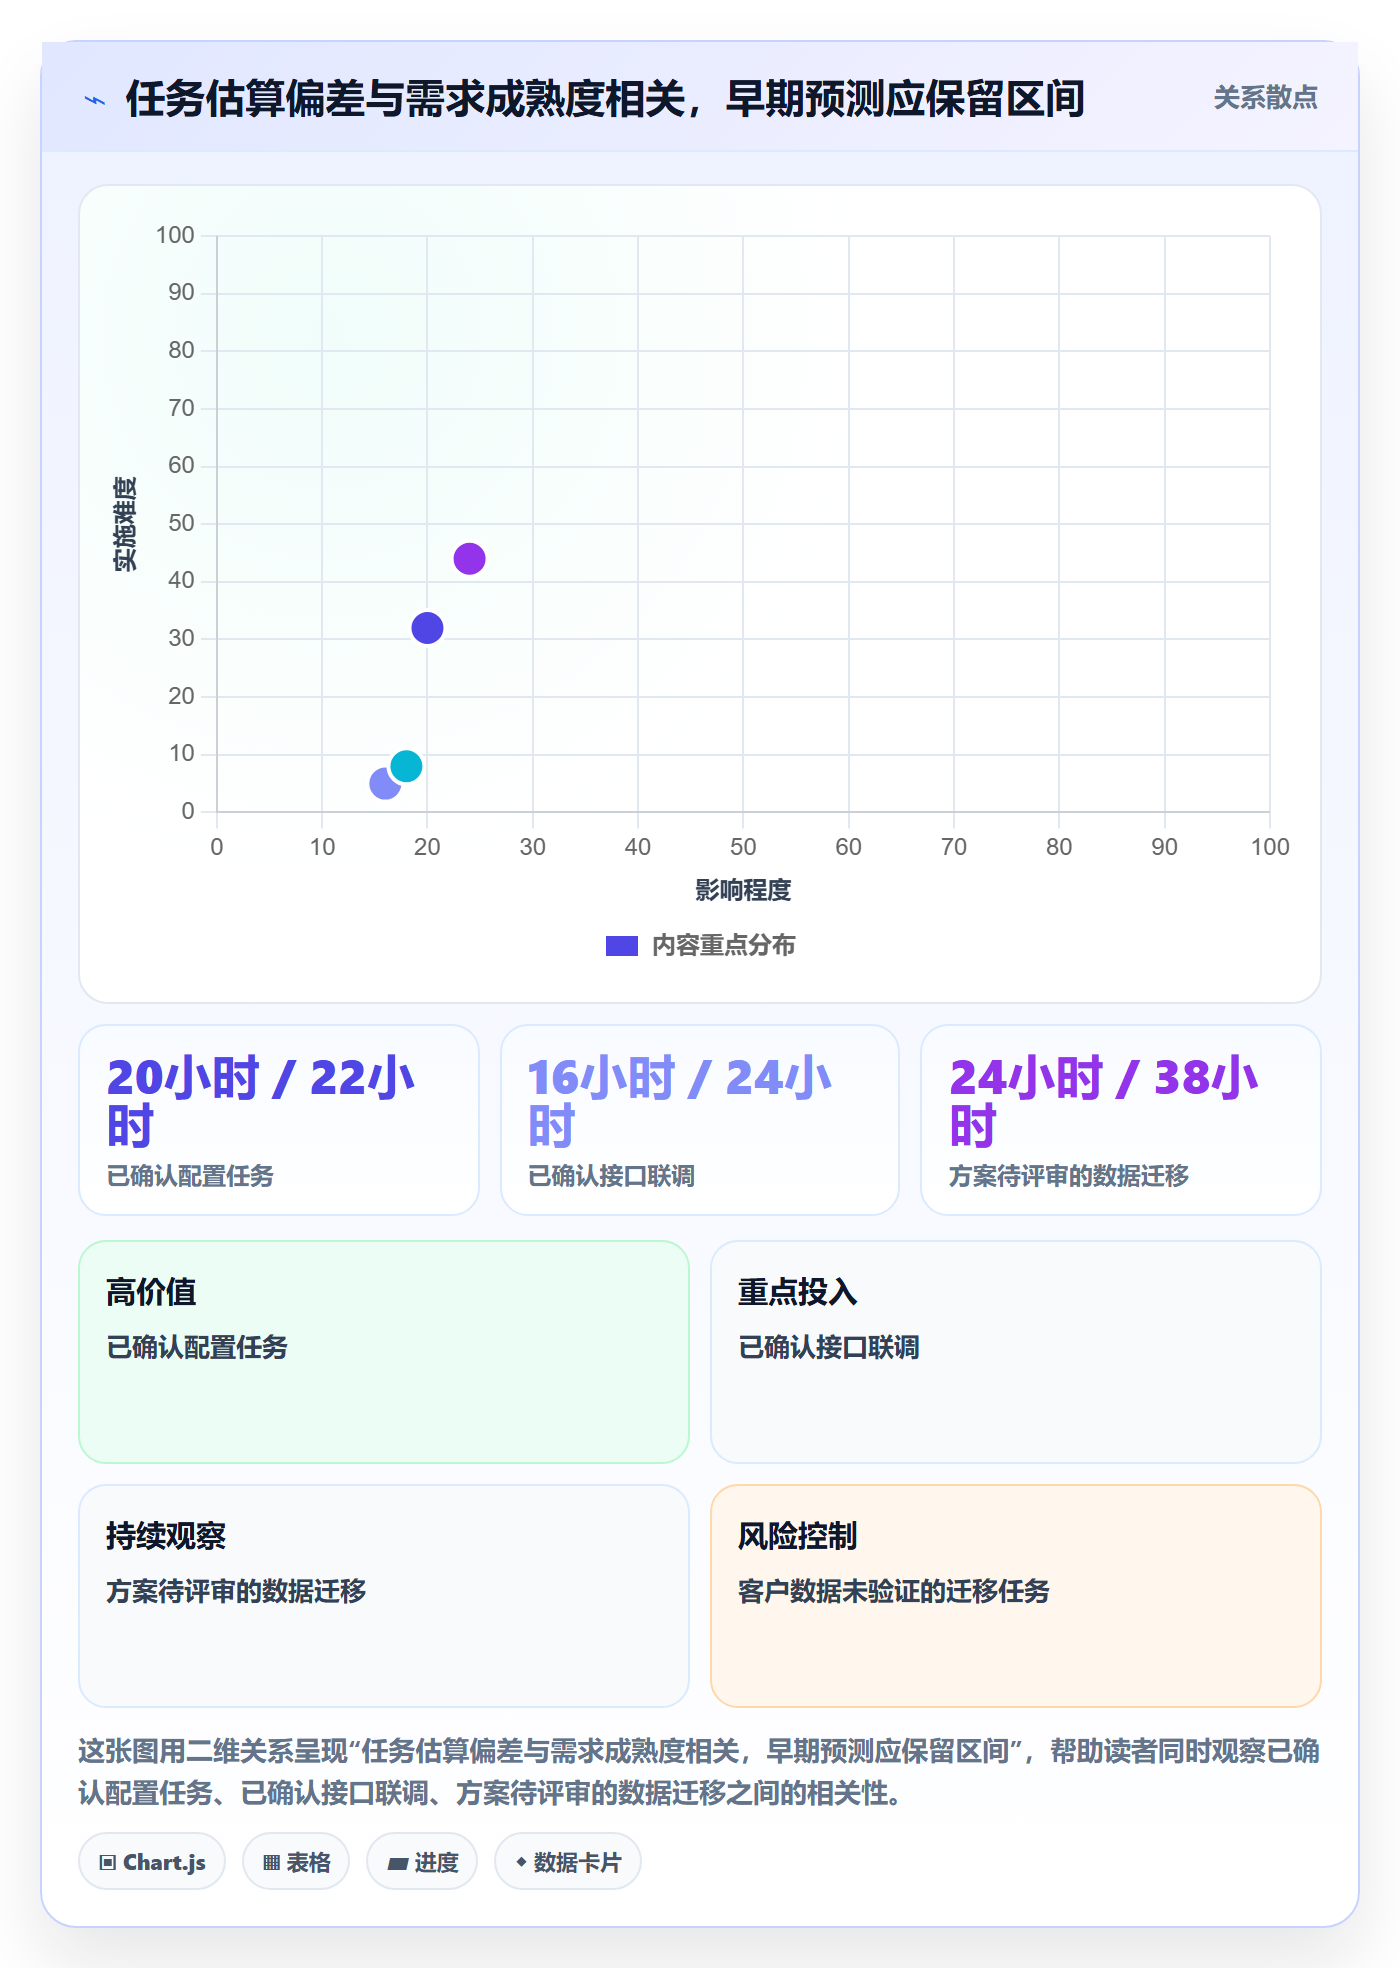Click the 表格 tag chip
This screenshot has width=1400, height=1968.
click(296, 1862)
